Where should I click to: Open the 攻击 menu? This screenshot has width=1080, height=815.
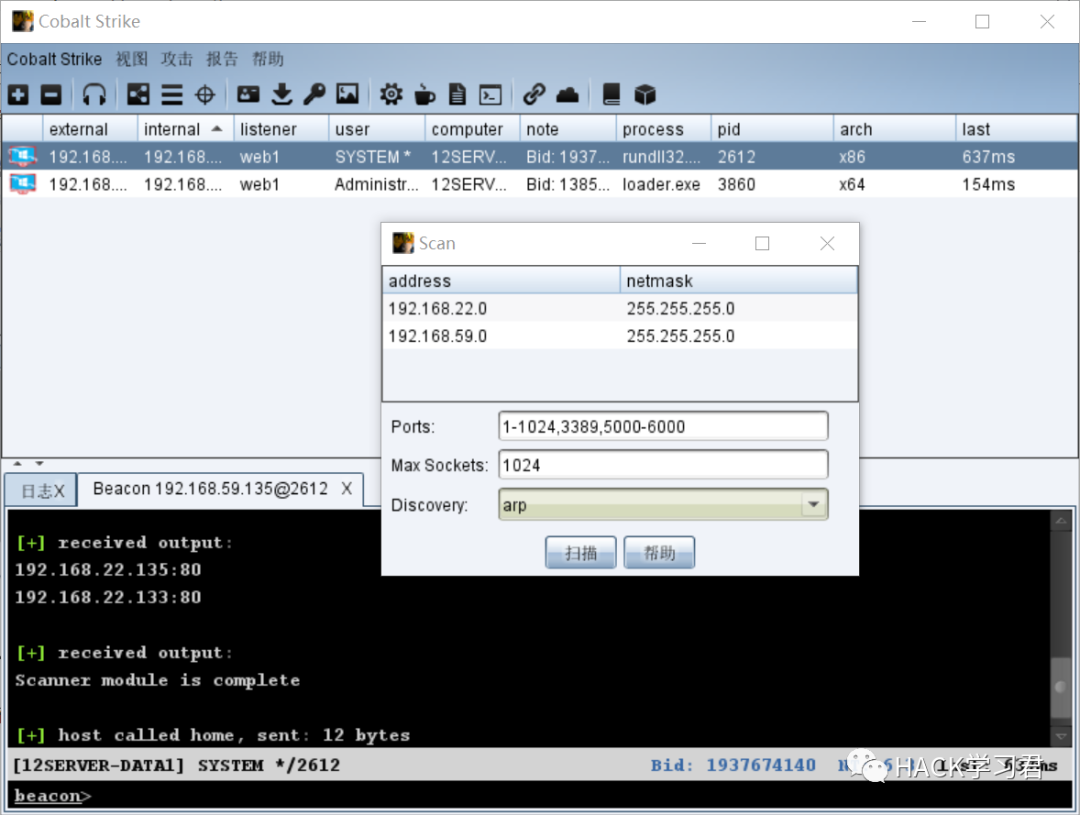coord(177,59)
